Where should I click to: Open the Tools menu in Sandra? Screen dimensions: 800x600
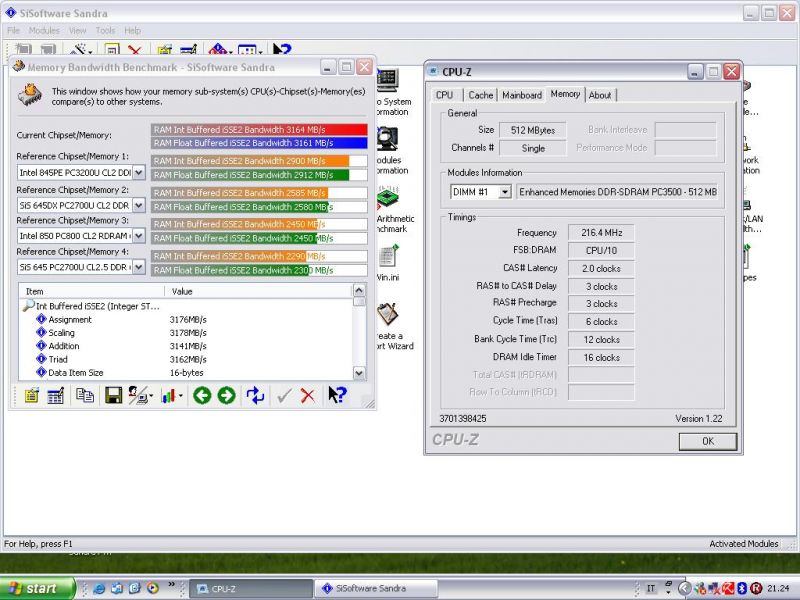coord(106,31)
